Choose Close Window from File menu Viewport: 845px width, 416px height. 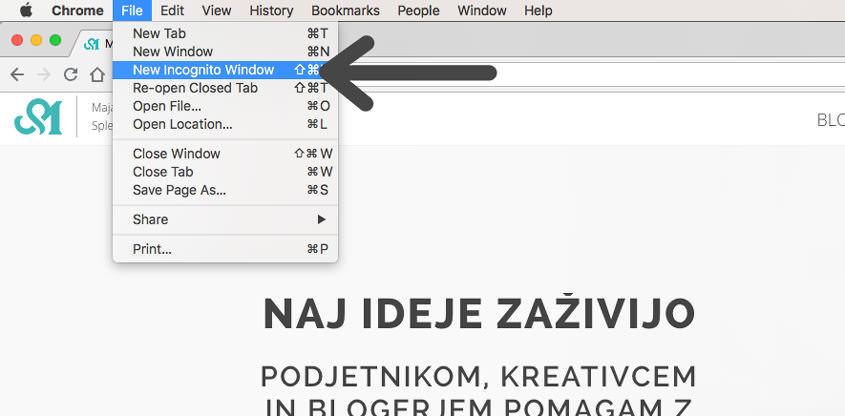click(x=225, y=154)
